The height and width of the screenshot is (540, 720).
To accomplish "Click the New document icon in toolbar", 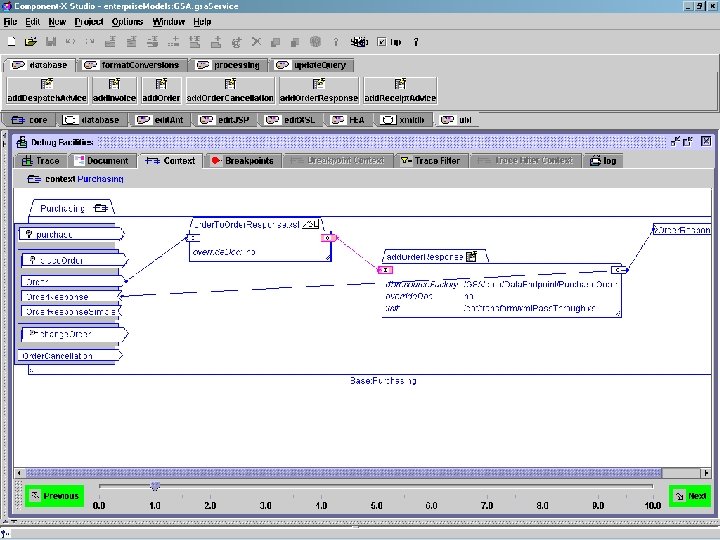I will (12, 42).
